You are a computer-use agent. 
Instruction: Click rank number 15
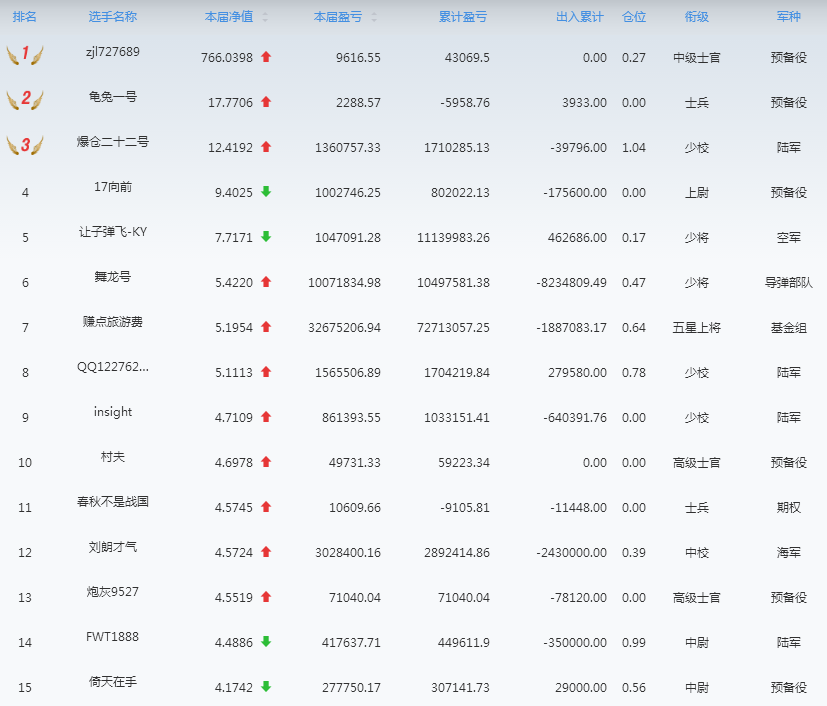(x=25, y=688)
